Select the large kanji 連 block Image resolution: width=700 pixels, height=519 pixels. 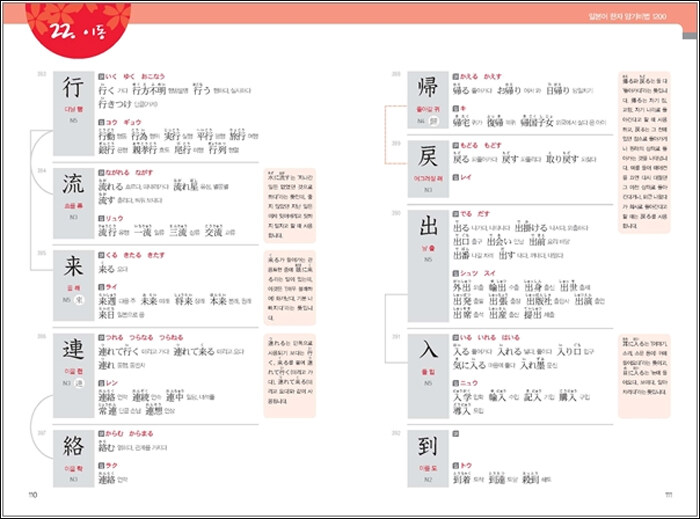pyautogui.click(x=74, y=375)
